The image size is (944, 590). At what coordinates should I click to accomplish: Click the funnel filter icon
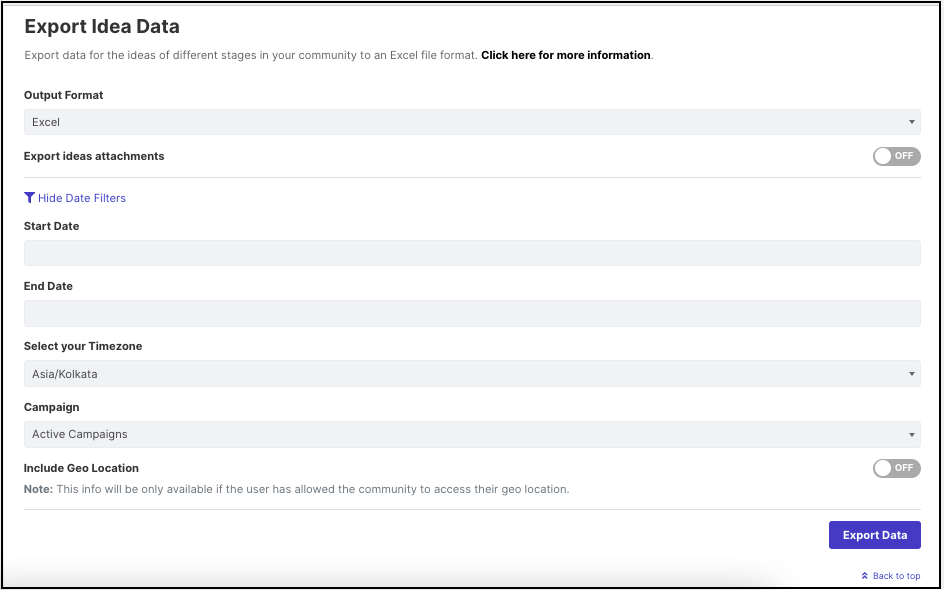[x=29, y=197]
